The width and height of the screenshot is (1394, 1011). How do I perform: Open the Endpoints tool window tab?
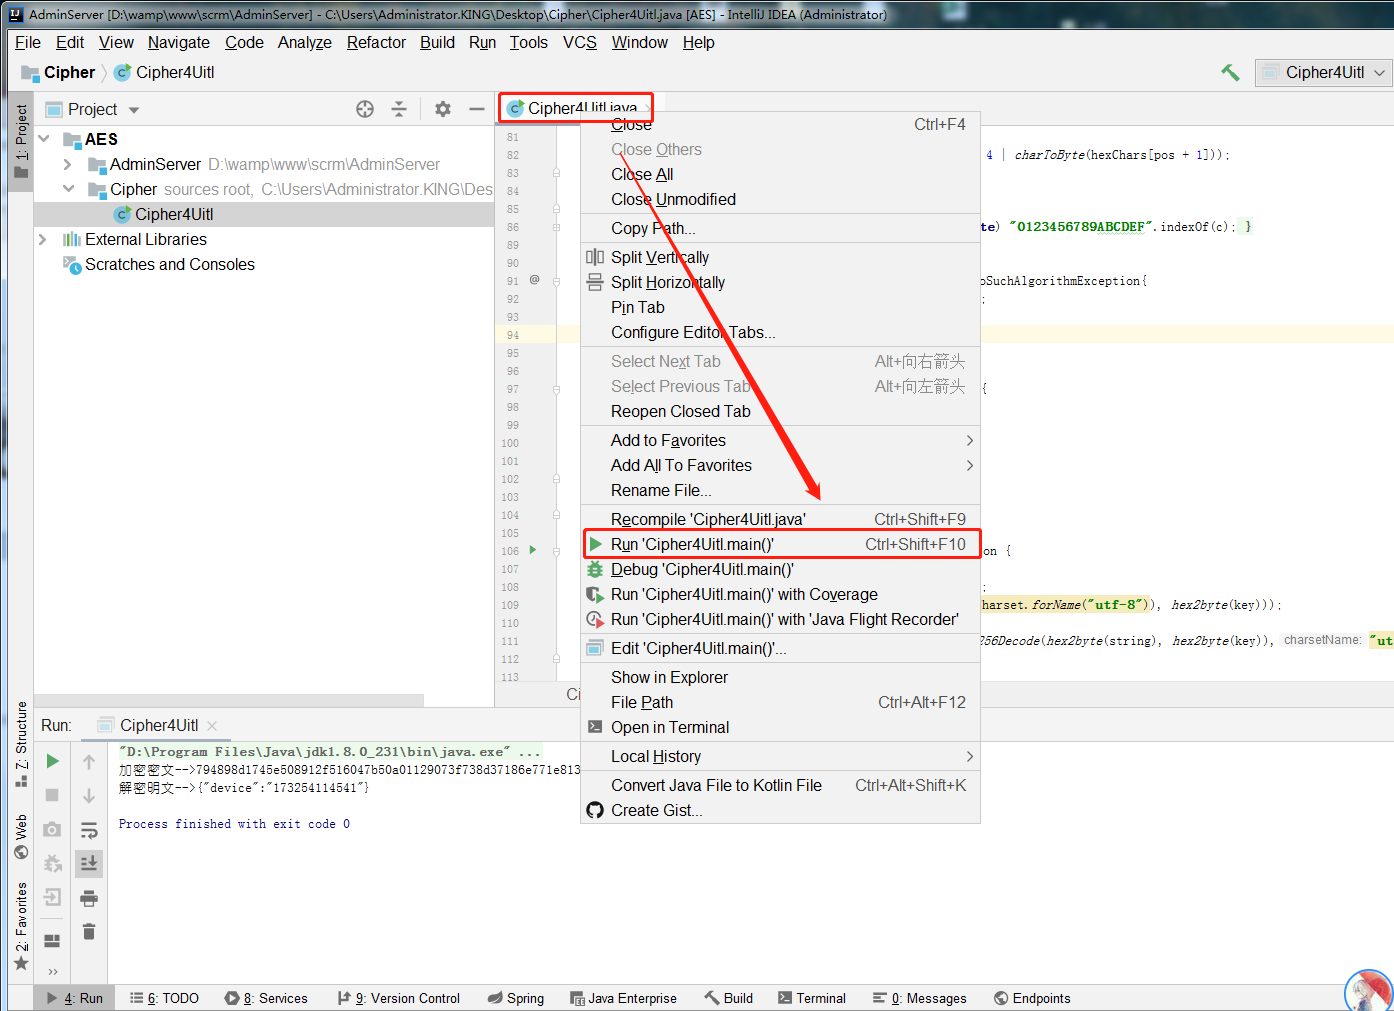click(x=1032, y=998)
